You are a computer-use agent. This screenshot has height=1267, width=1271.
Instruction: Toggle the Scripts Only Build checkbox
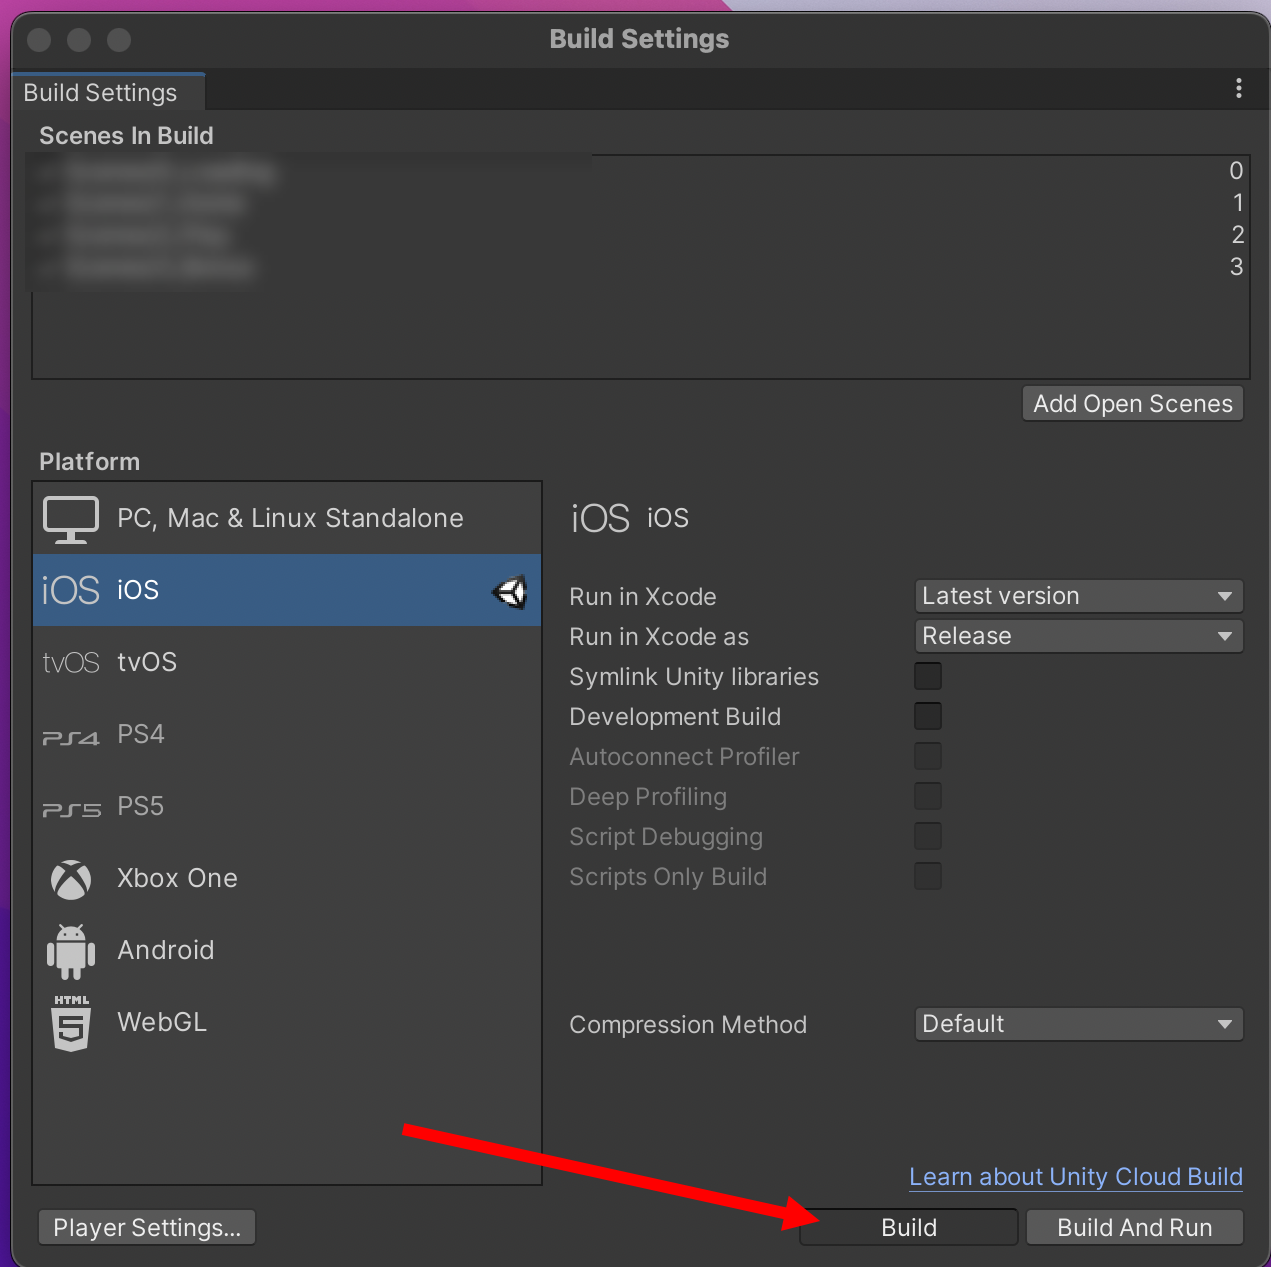[928, 876]
